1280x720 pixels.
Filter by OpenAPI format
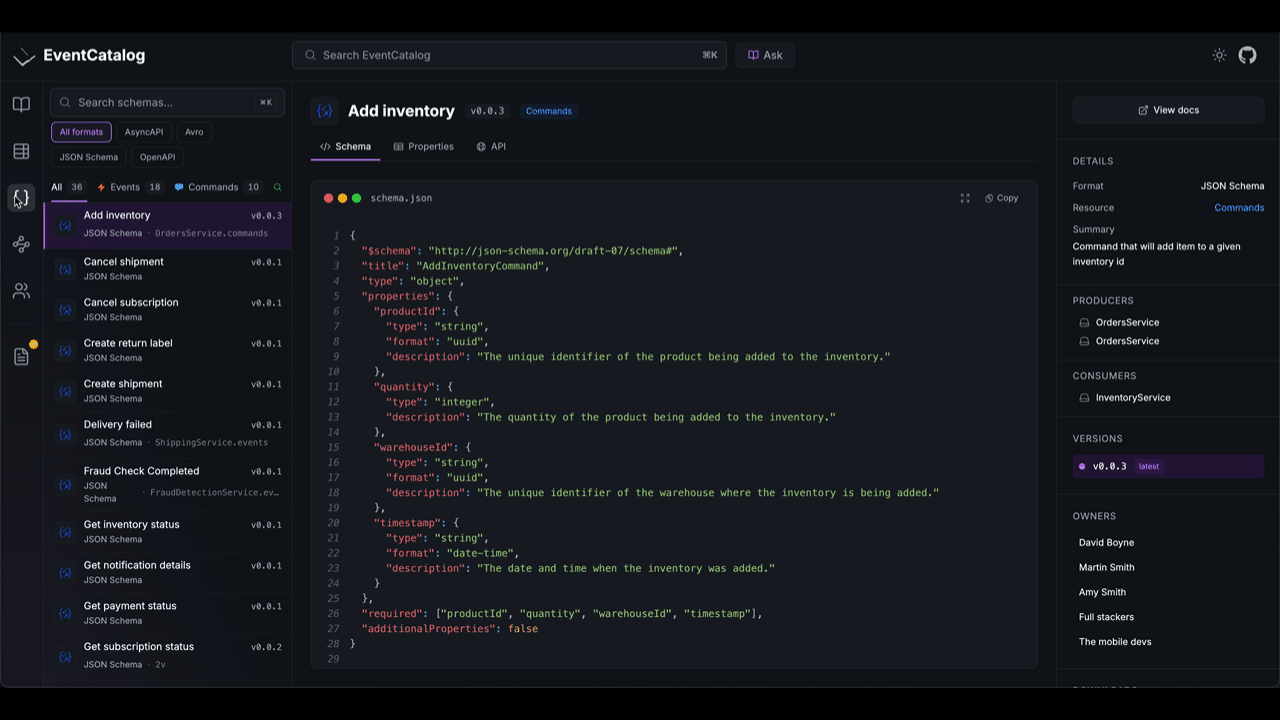pos(158,157)
